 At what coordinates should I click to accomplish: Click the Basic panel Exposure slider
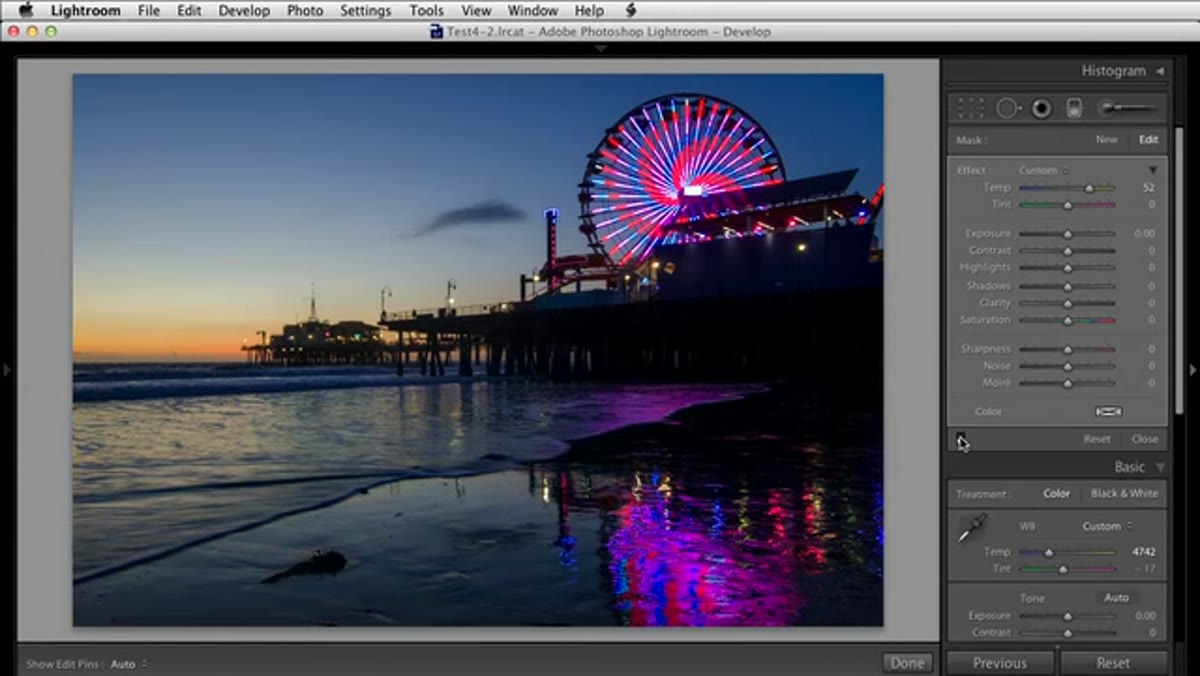point(1067,616)
